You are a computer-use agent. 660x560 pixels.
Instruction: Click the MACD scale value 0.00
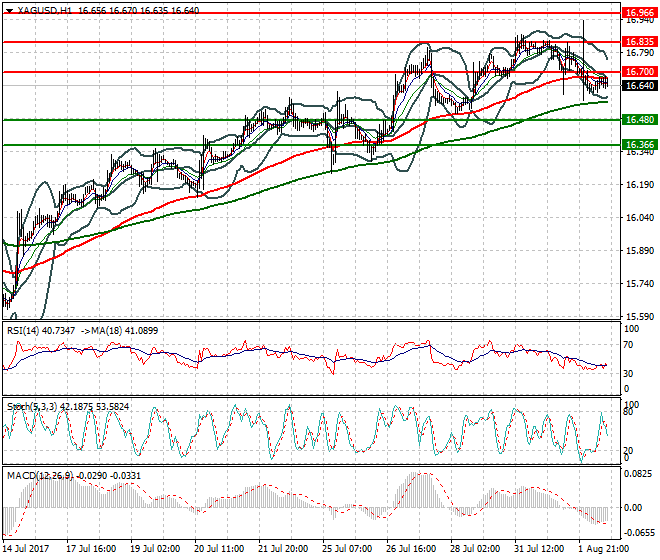tap(633, 507)
